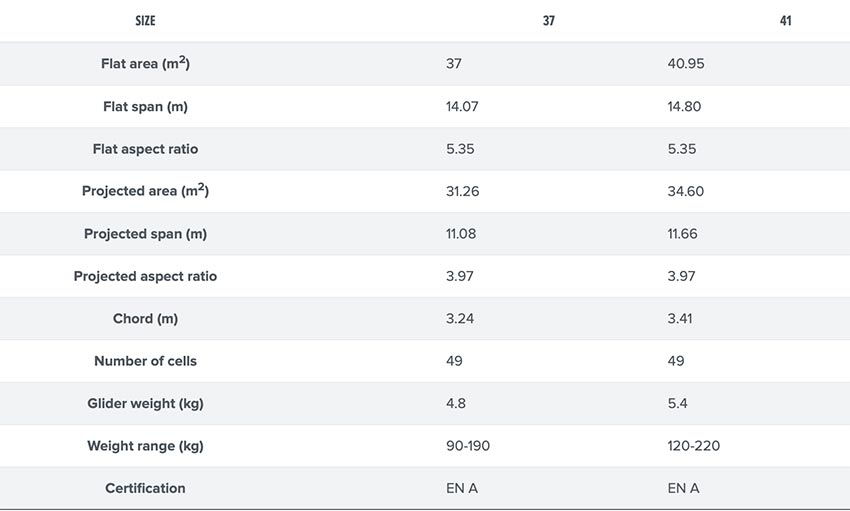
Task: Select projected area value 34.60
Action: coord(685,191)
